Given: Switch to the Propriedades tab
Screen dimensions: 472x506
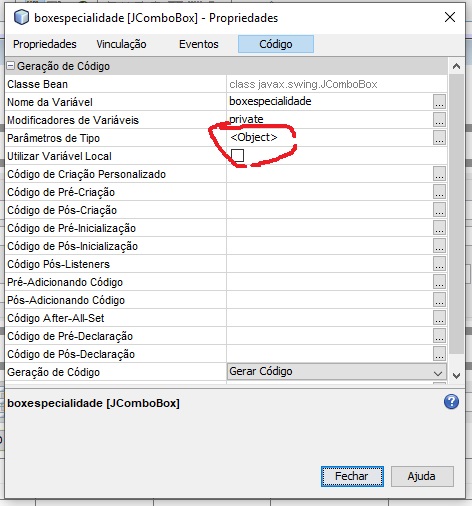Looking at the screenshot, I should [x=45, y=44].
